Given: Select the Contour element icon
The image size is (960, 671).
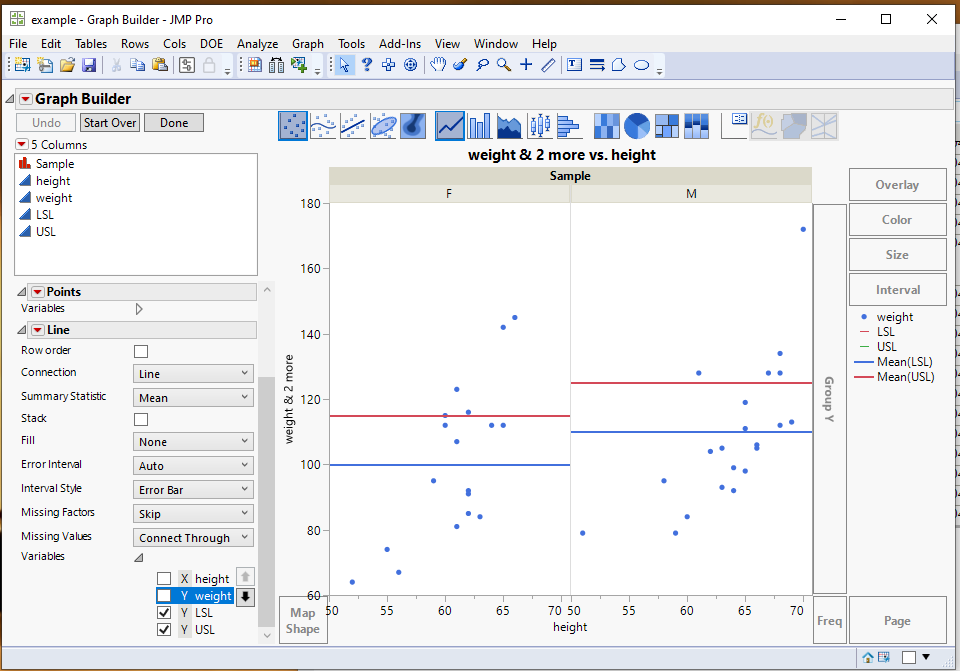Looking at the screenshot, I should (415, 125).
